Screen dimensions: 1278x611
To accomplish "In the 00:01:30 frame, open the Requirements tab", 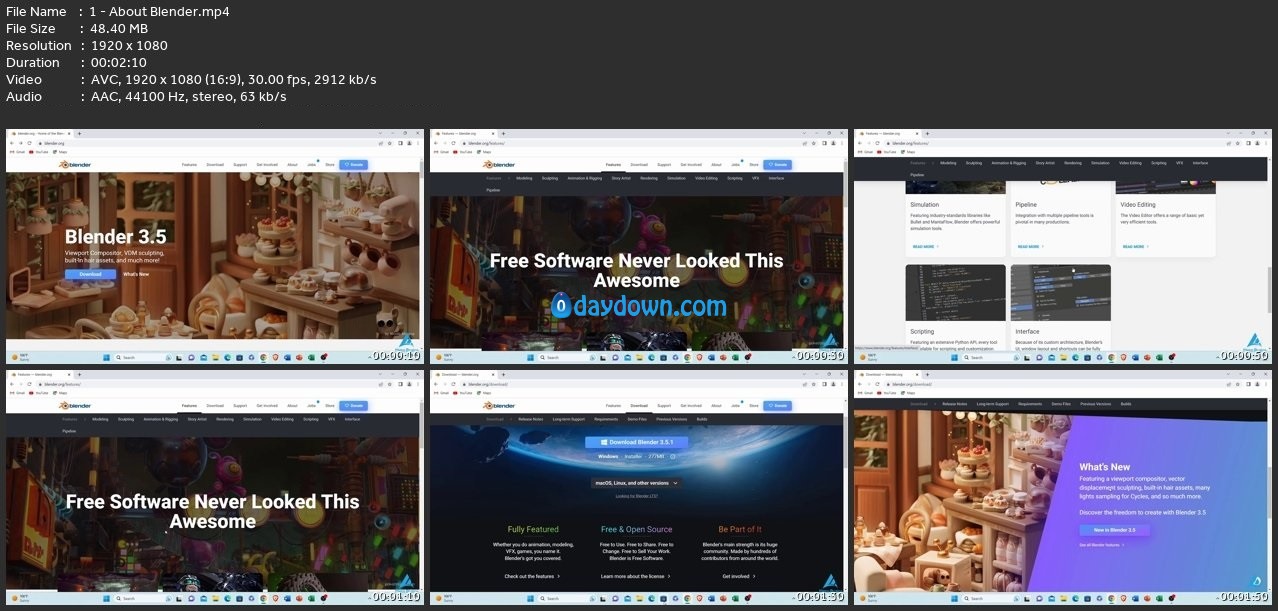I will [x=606, y=419].
